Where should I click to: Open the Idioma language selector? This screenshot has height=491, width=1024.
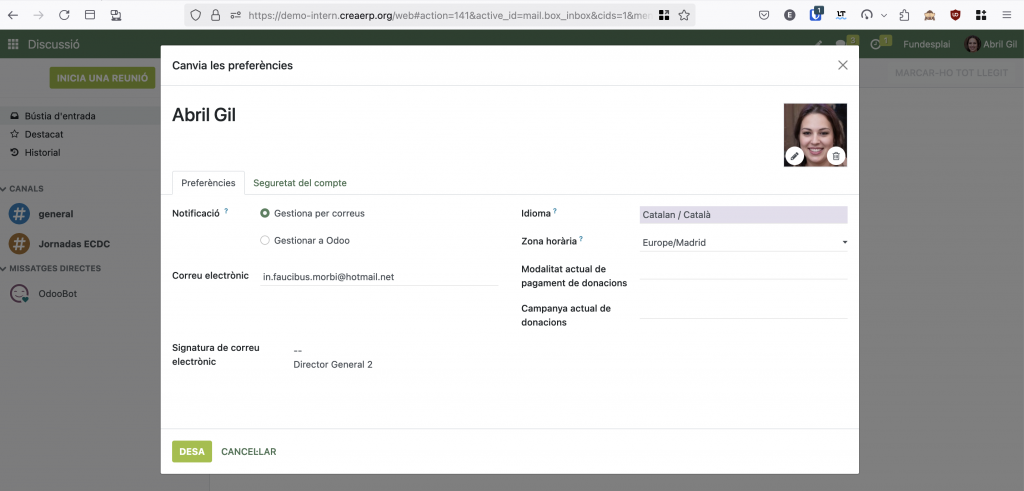[743, 214]
